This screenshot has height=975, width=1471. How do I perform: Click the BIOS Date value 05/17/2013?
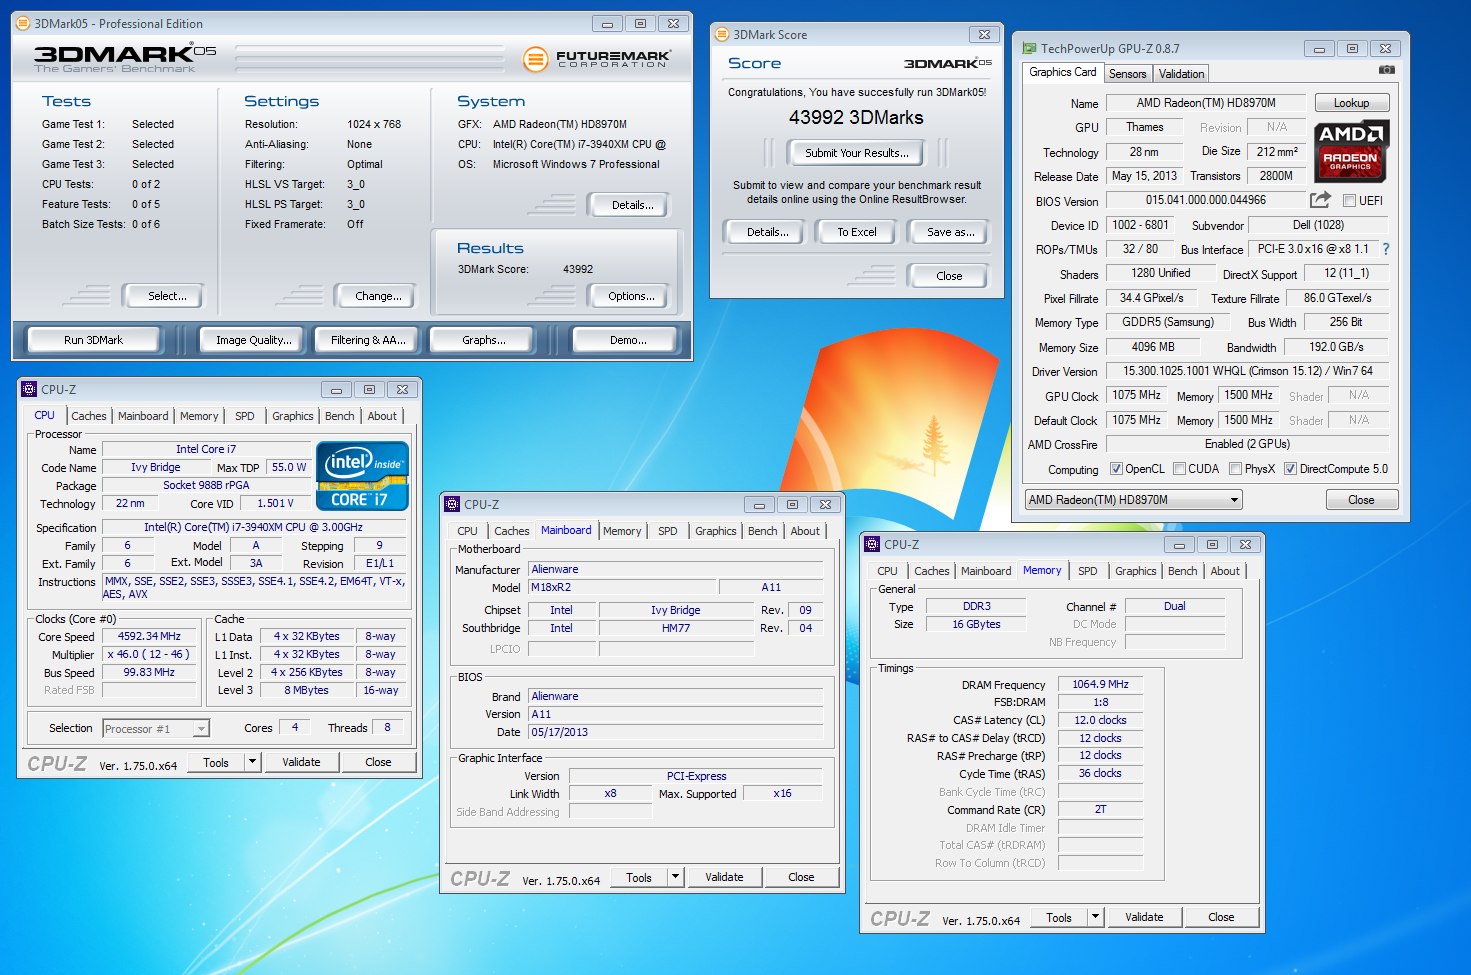coord(676,732)
